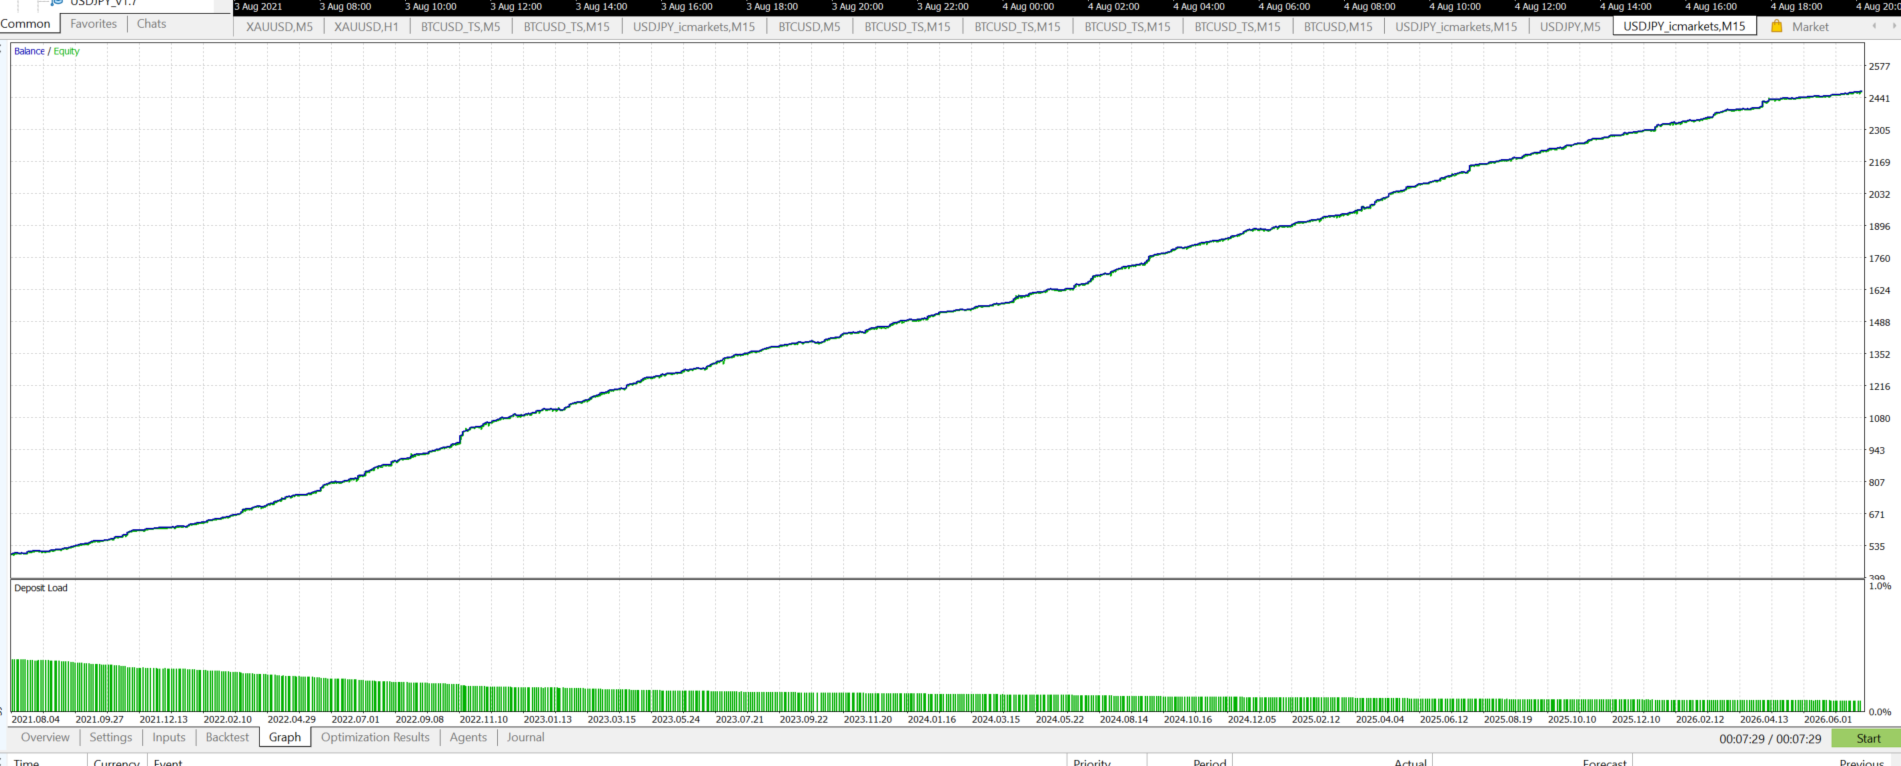Switch to the Common navigator tab
This screenshot has height=766, width=1901.
[x=26, y=24]
